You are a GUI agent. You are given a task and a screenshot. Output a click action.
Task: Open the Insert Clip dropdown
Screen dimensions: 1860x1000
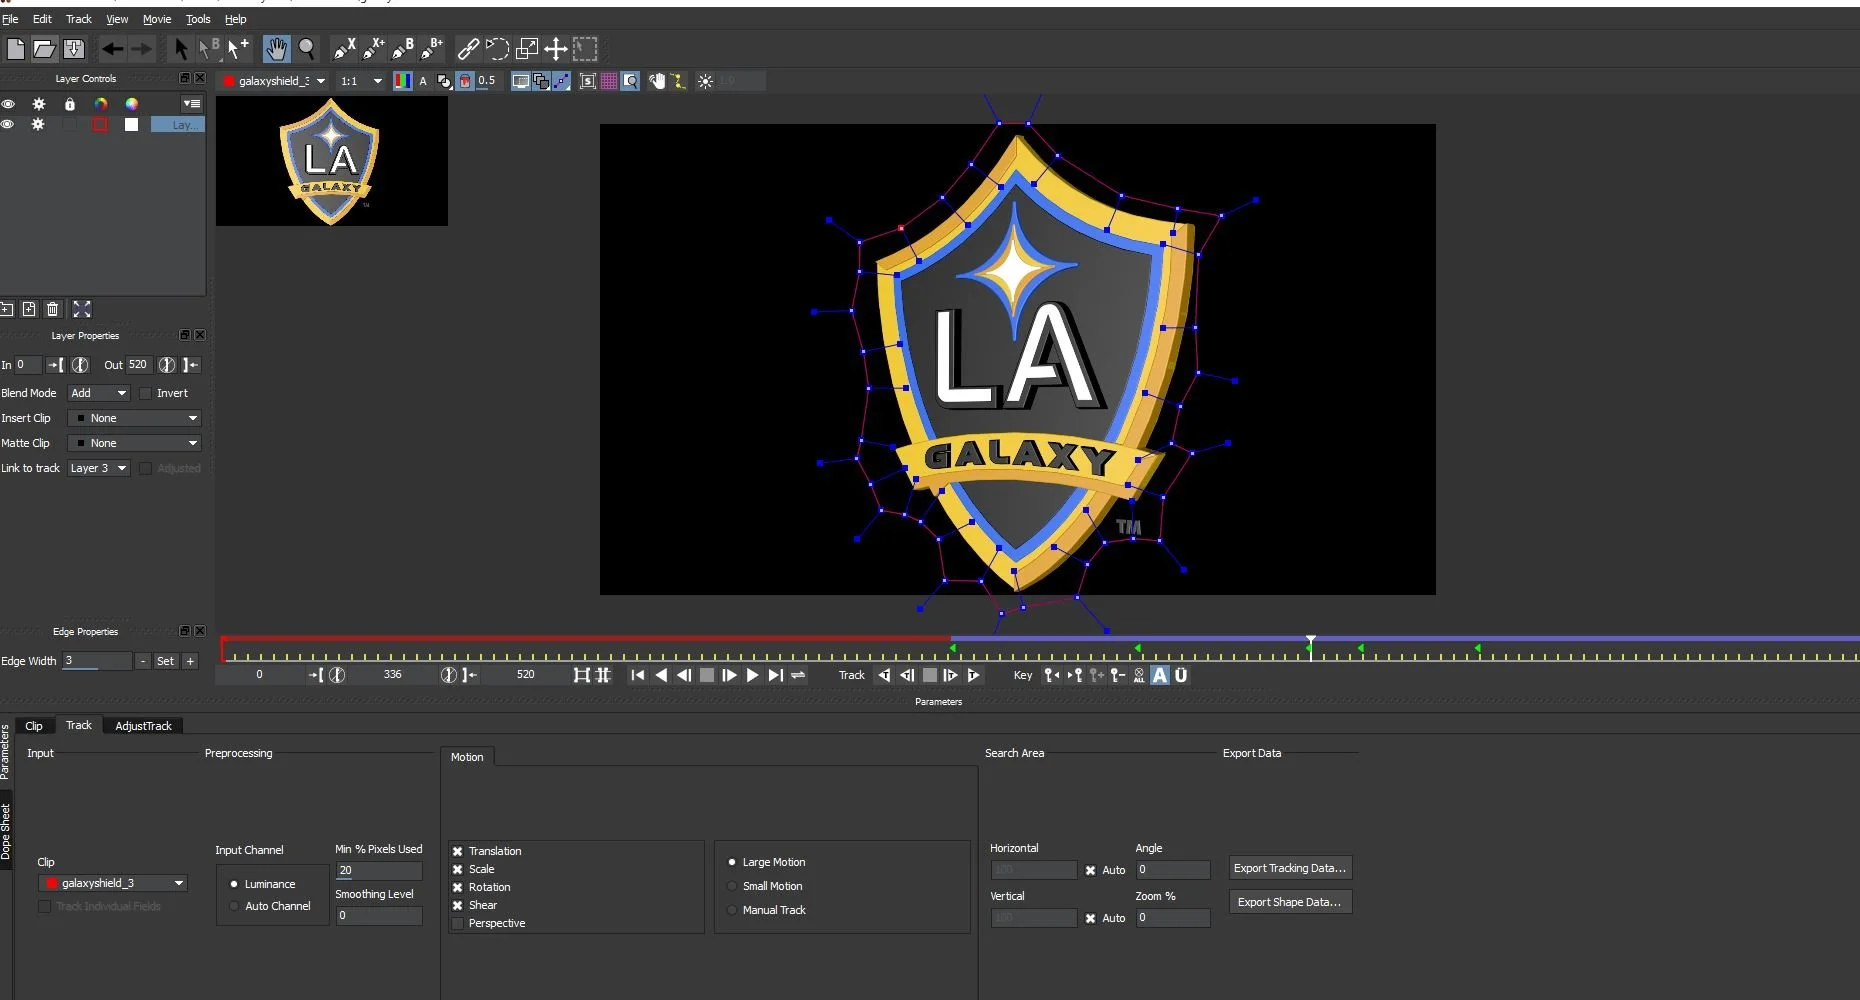point(134,418)
